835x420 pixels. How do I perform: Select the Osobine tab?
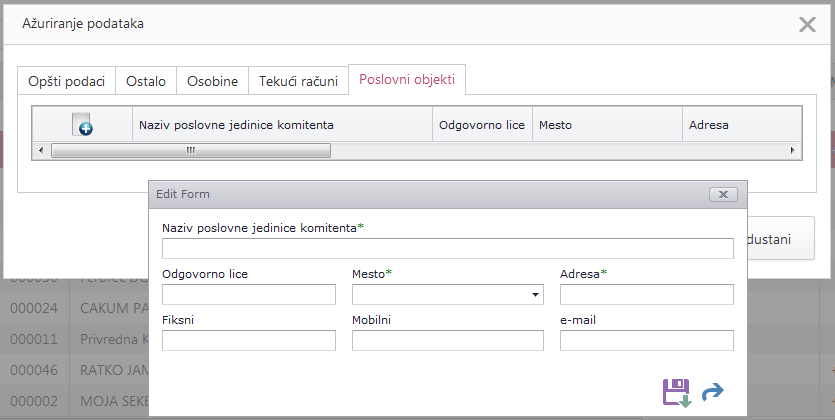point(213,81)
